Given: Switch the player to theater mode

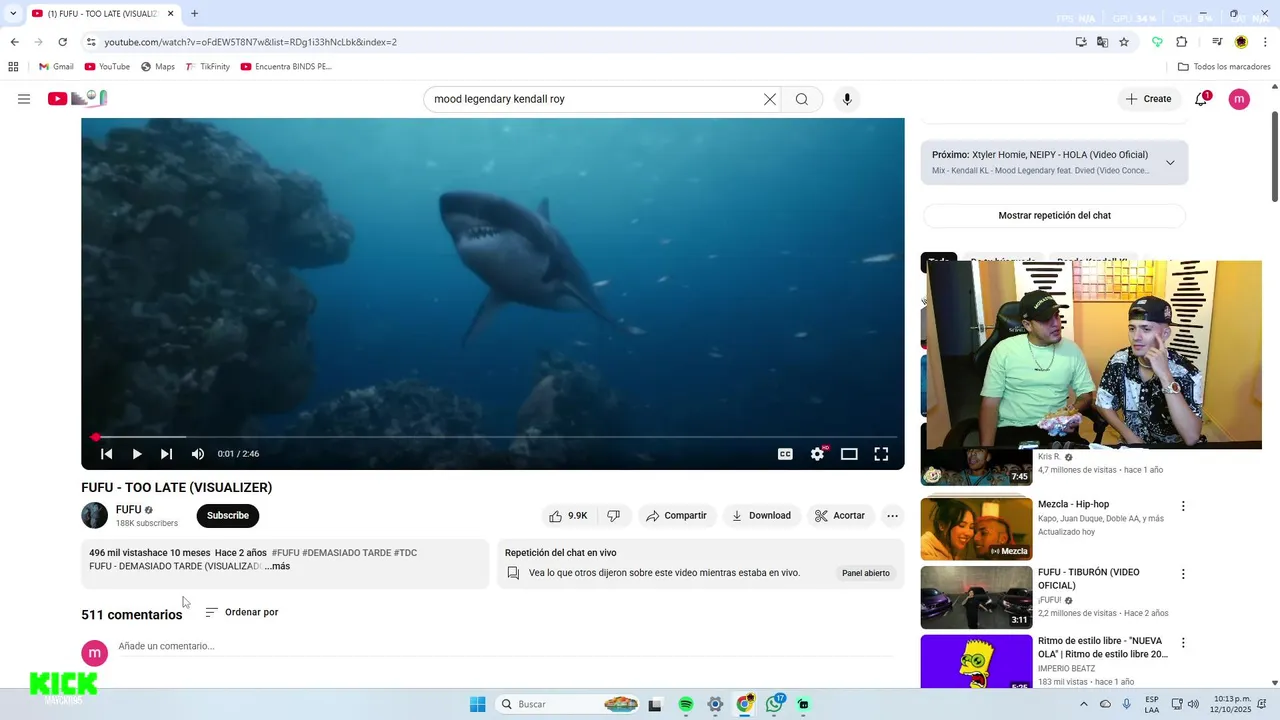Looking at the screenshot, I should [x=849, y=454].
